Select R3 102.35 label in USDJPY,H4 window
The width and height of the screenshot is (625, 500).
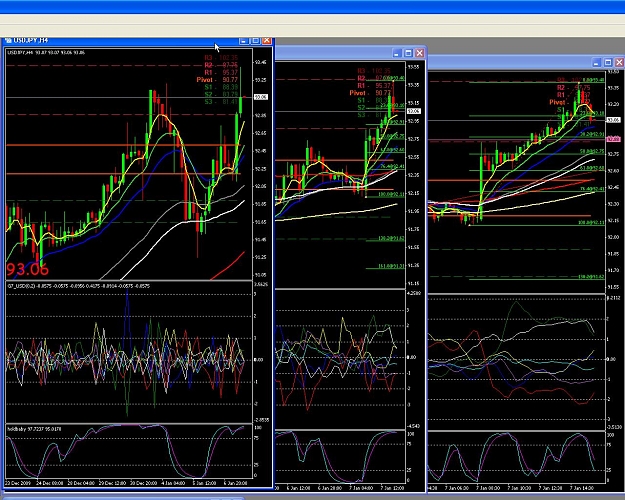(x=221, y=58)
